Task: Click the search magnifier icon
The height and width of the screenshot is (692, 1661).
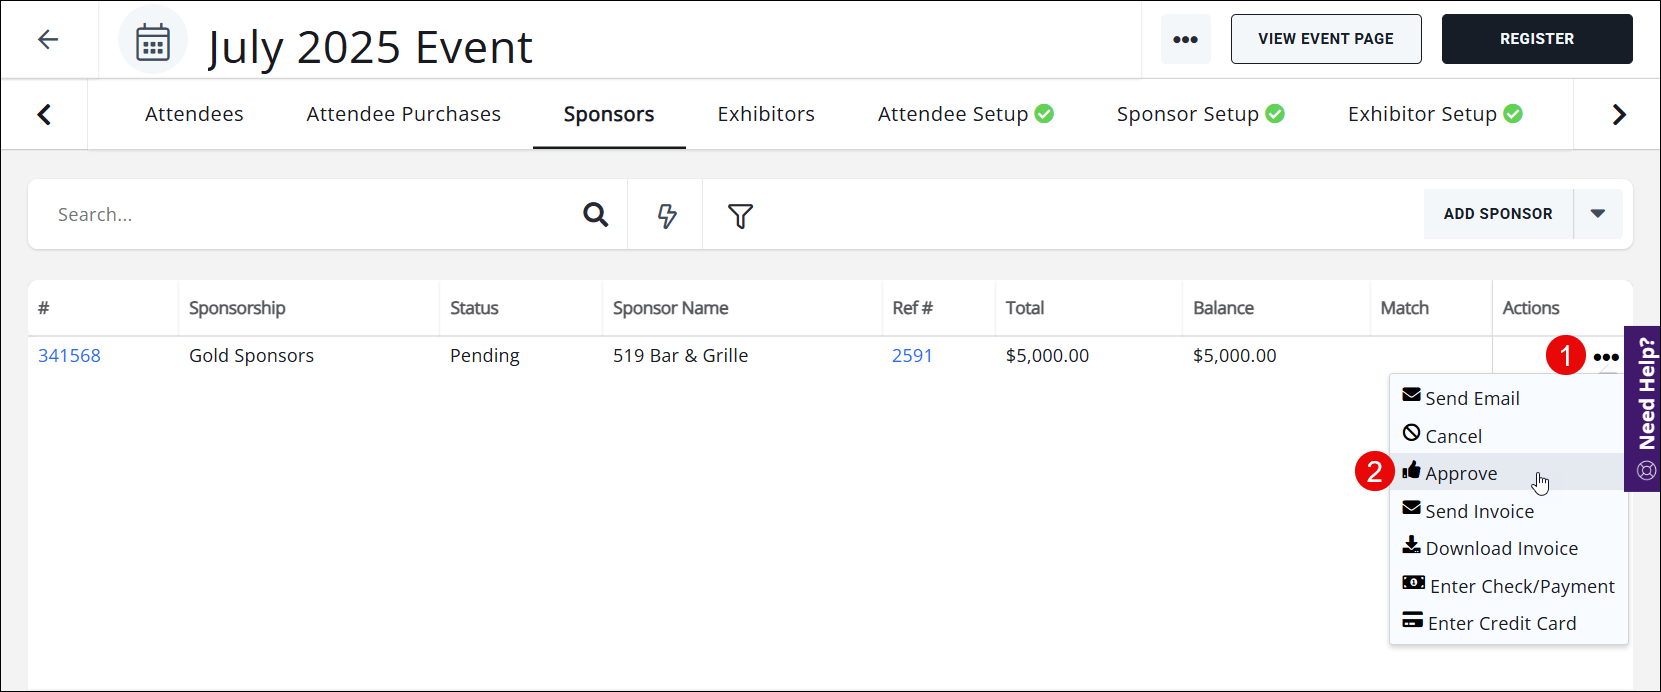Action: [x=595, y=214]
